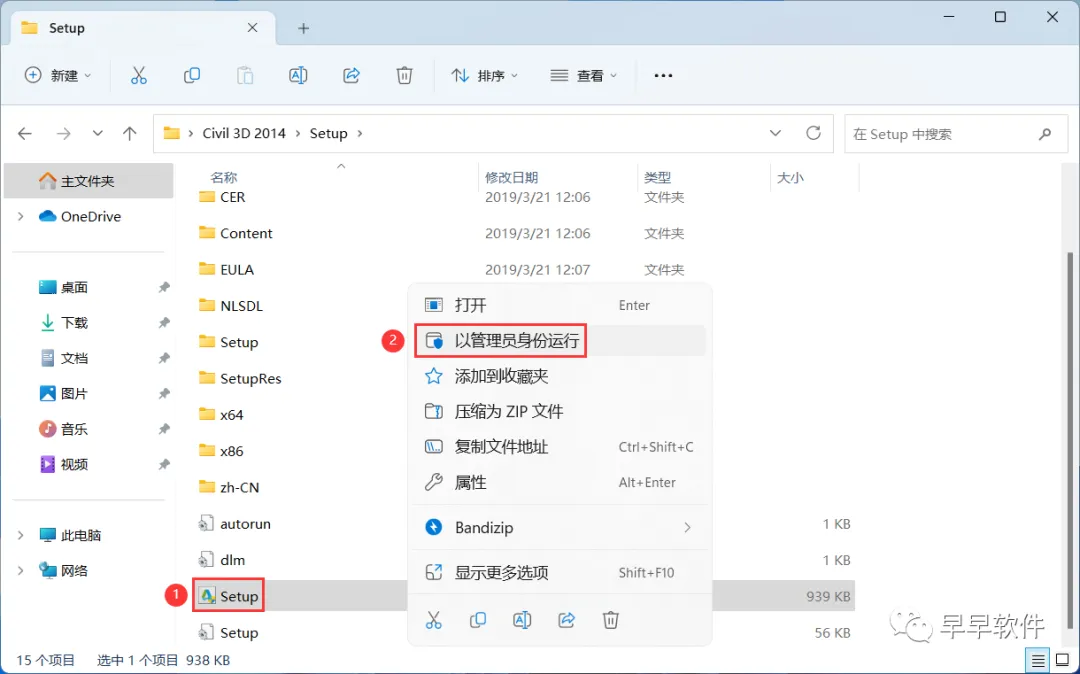
Task: Choose 以管理员身份运行 from context menu
Action: pyautogui.click(x=560, y=341)
